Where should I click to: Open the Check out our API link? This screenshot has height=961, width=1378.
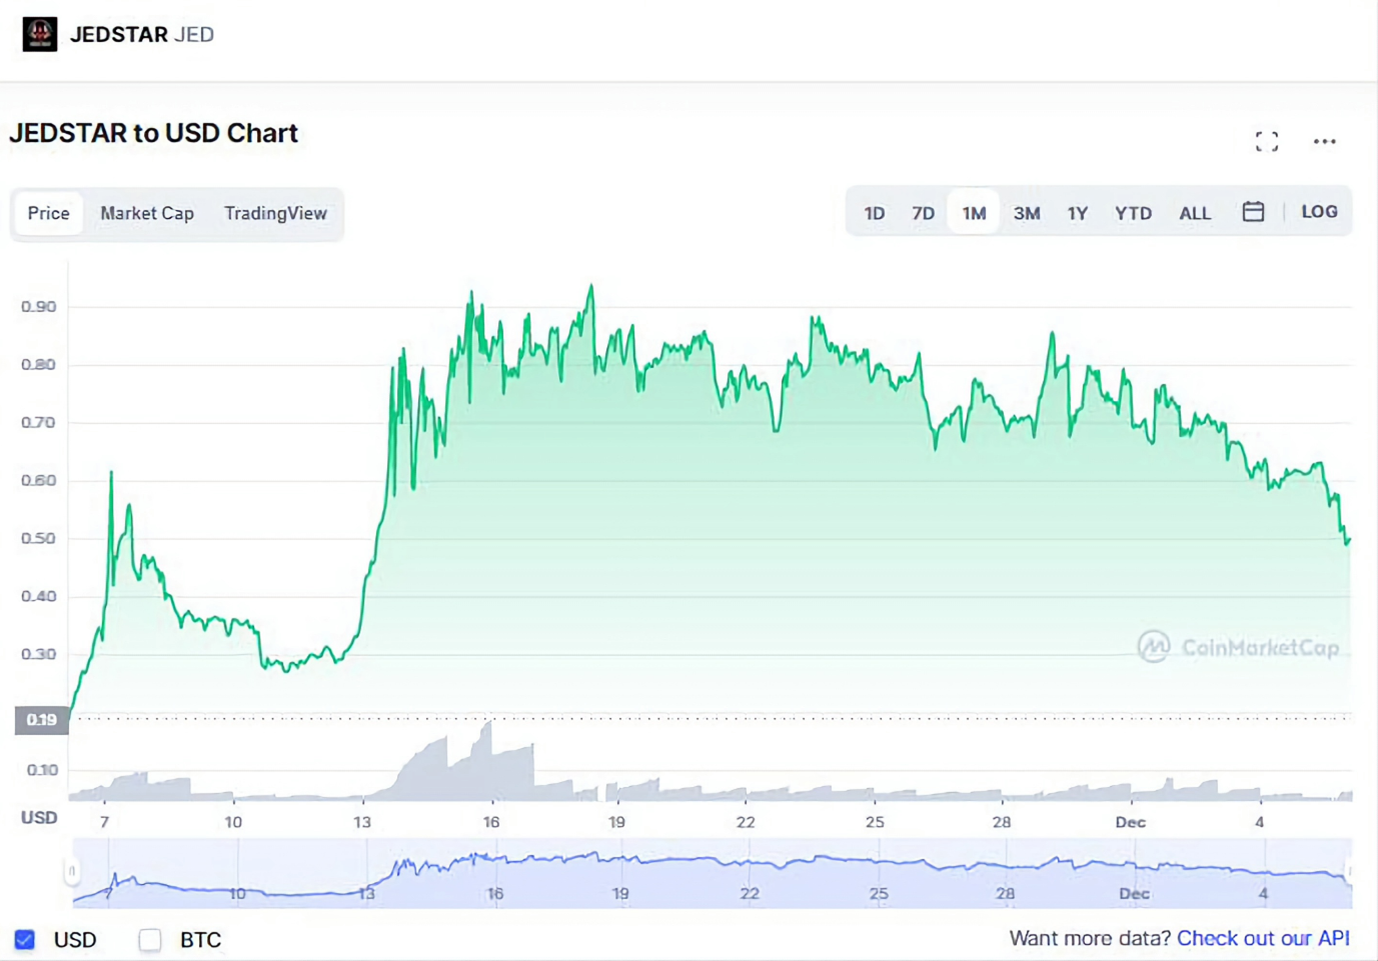tap(1263, 938)
